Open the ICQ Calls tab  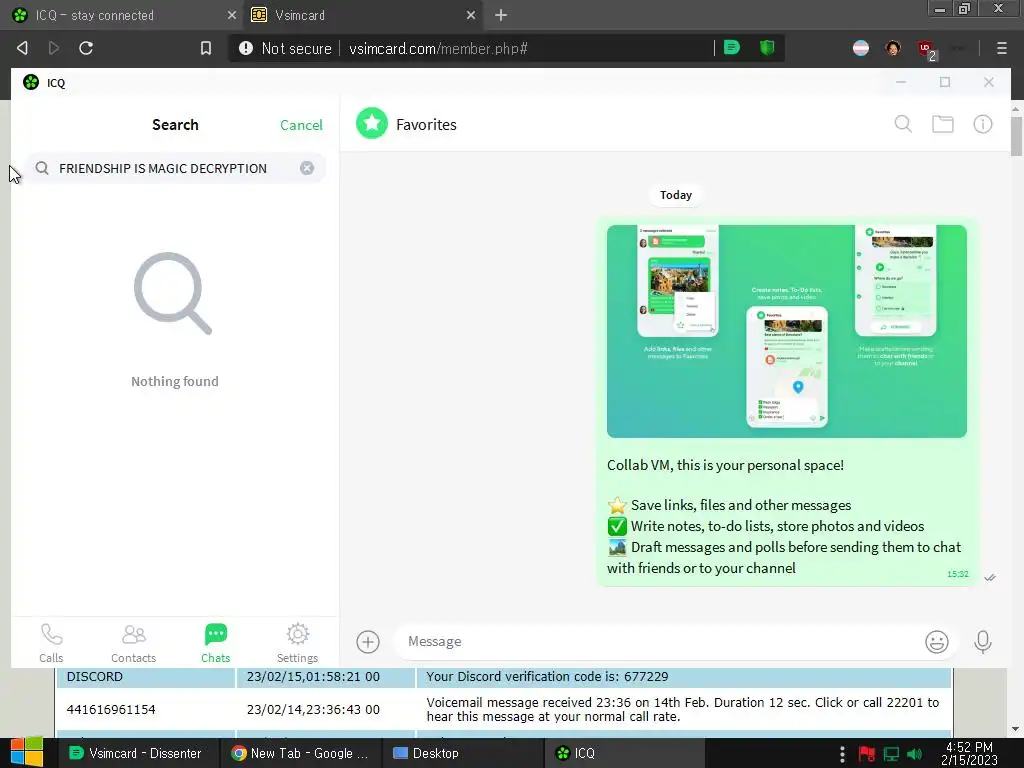(51, 643)
